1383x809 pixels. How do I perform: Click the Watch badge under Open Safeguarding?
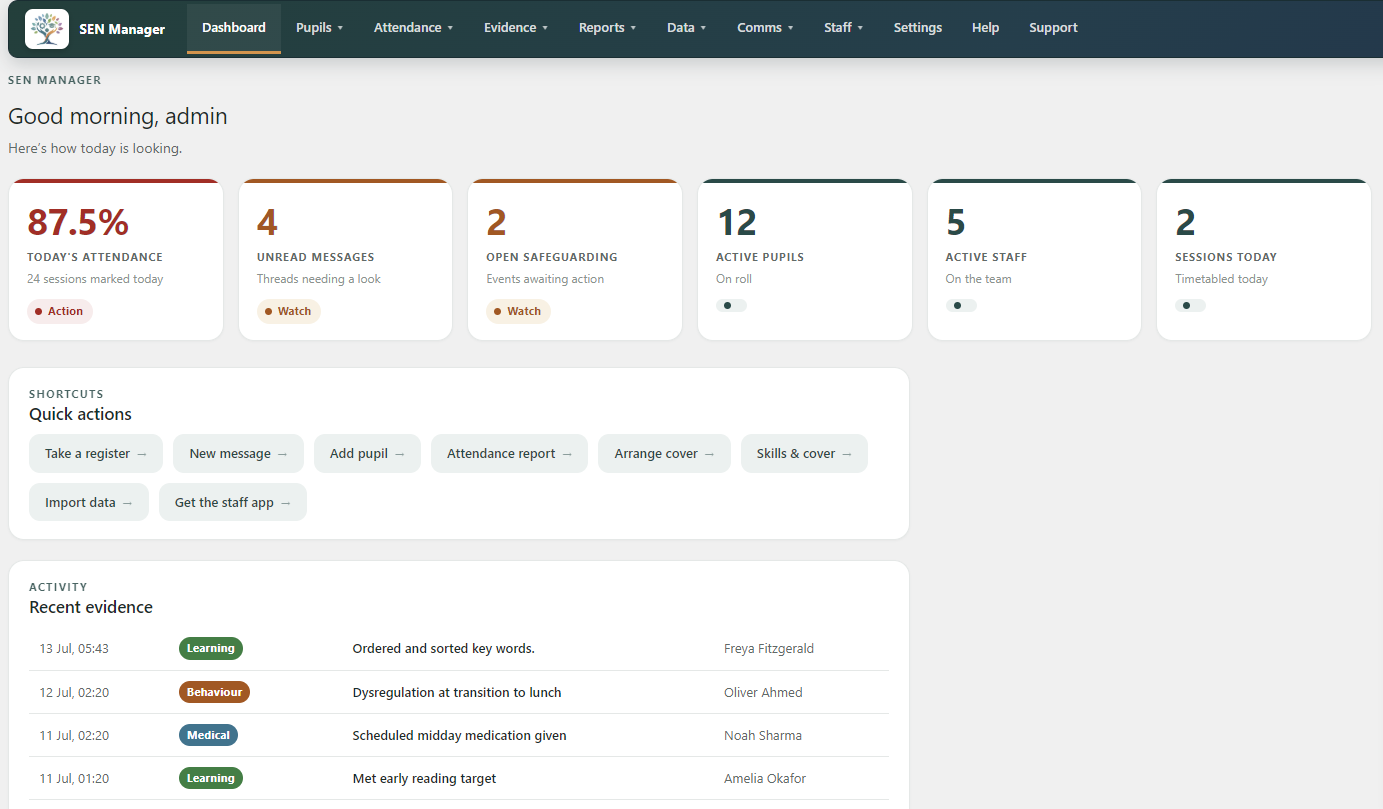pyautogui.click(x=518, y=311)
